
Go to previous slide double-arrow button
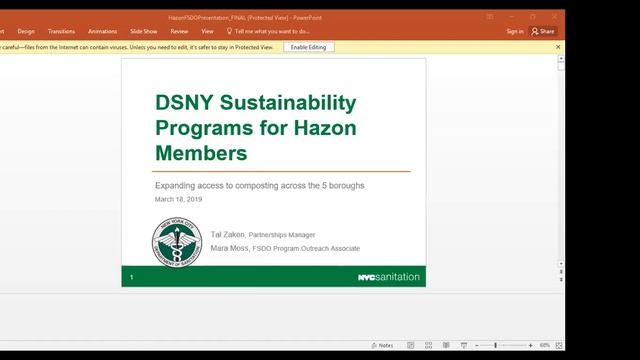[x=561, y=271]
